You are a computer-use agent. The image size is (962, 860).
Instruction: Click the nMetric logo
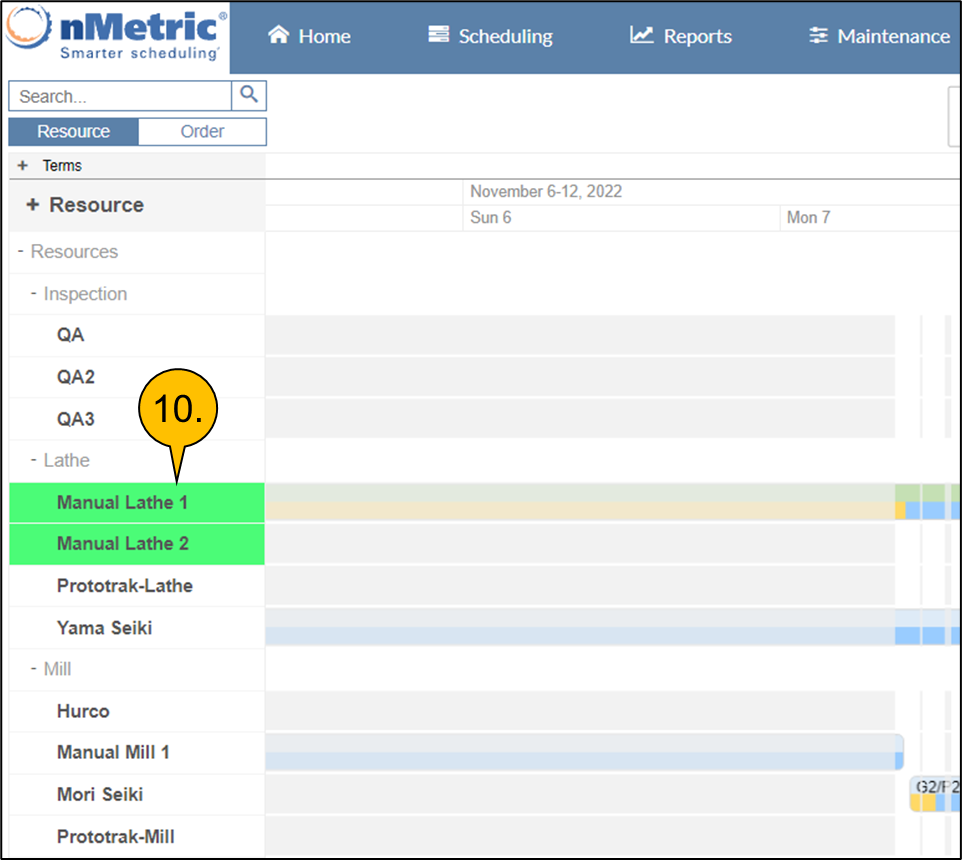click(x=117, y=34)
